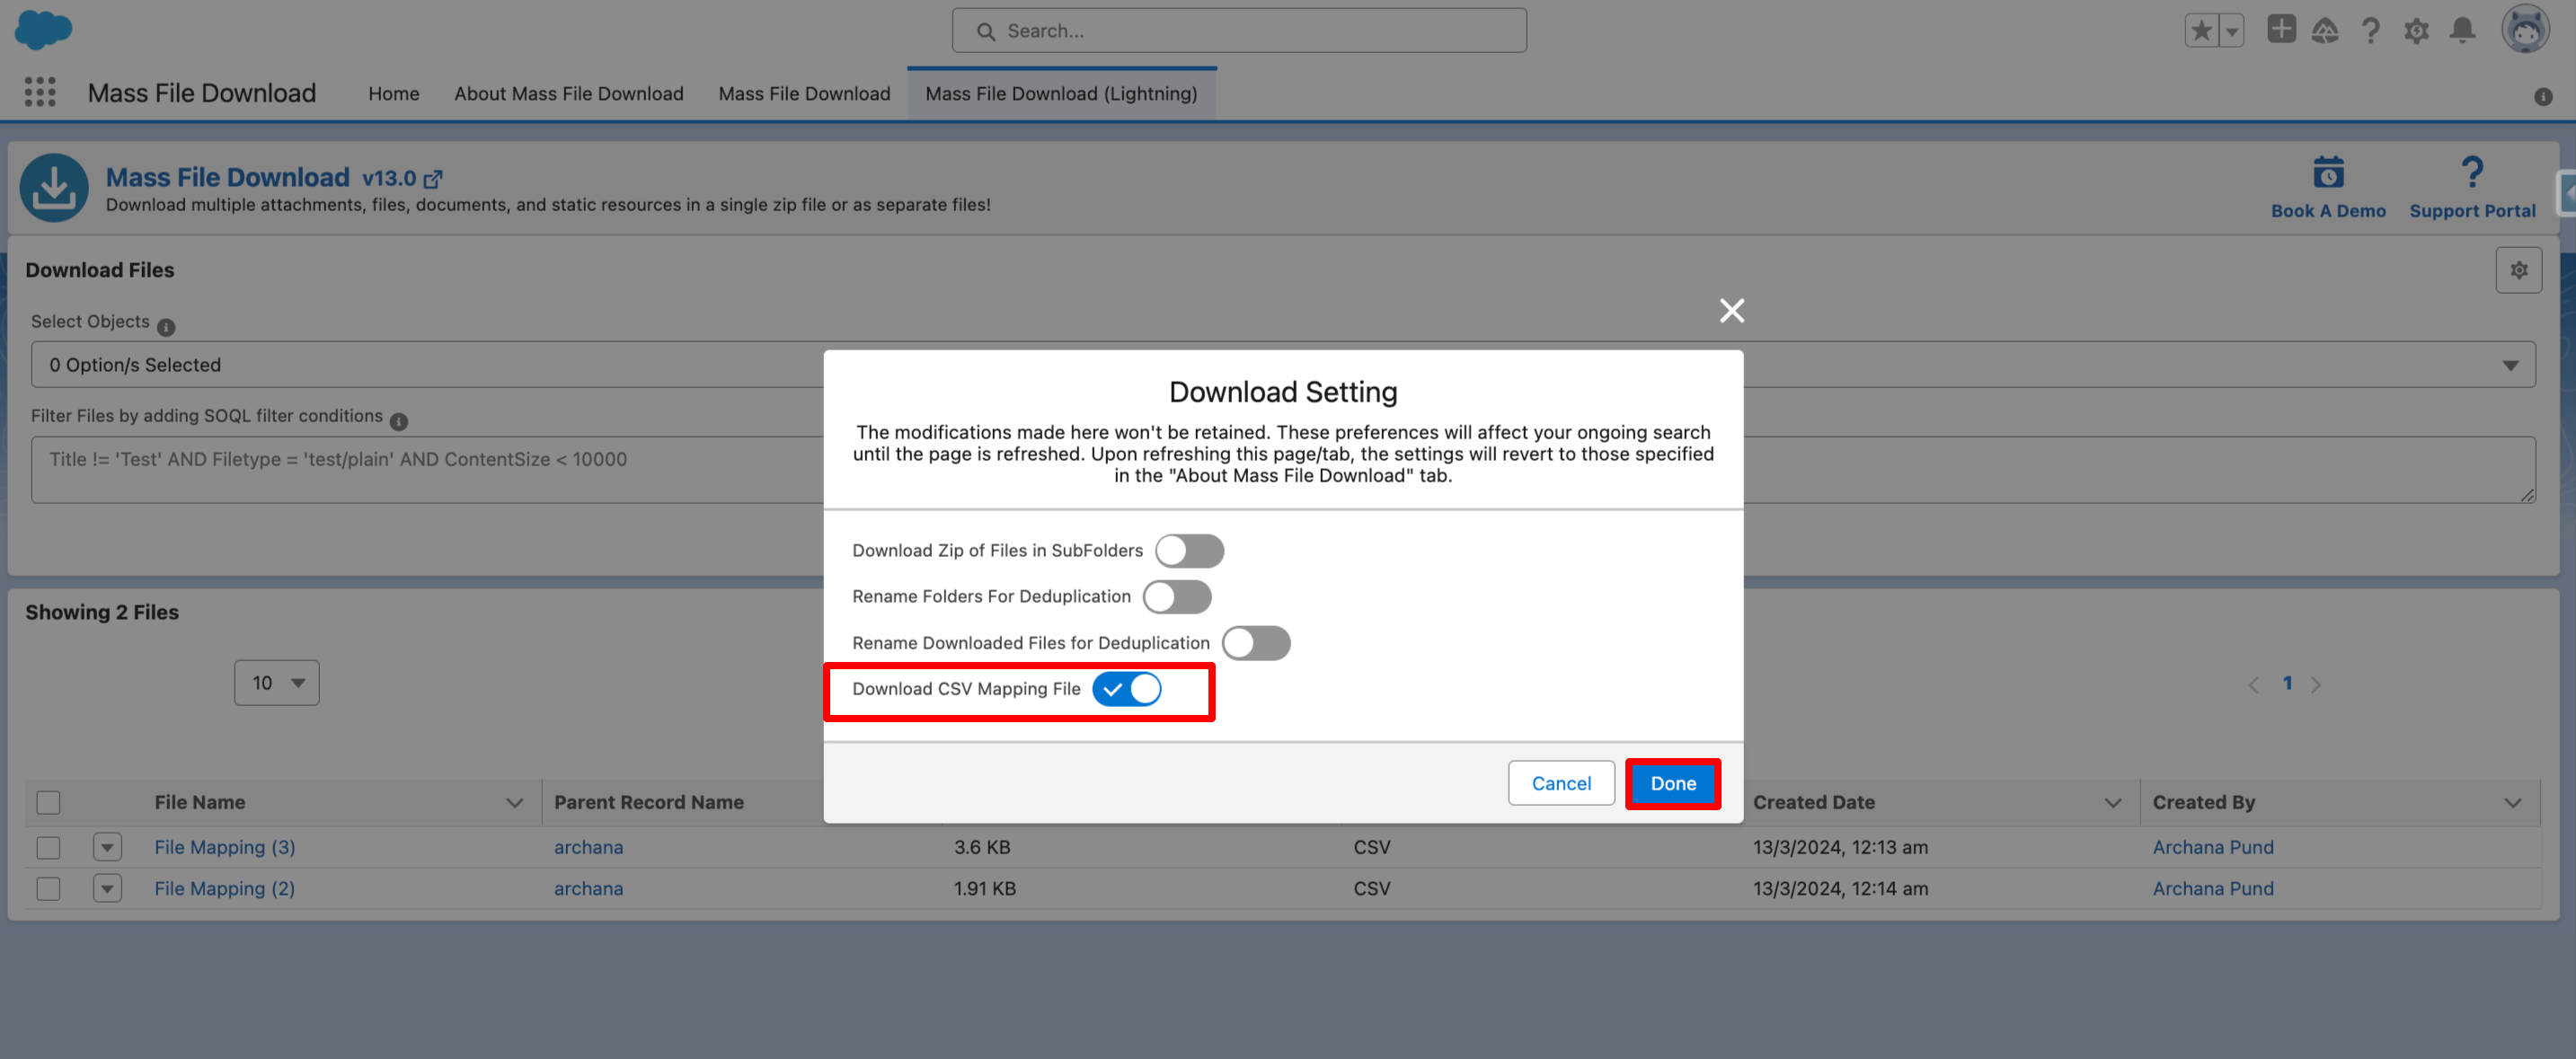Open the 10 records-per-page dropdown

point(277,683)
